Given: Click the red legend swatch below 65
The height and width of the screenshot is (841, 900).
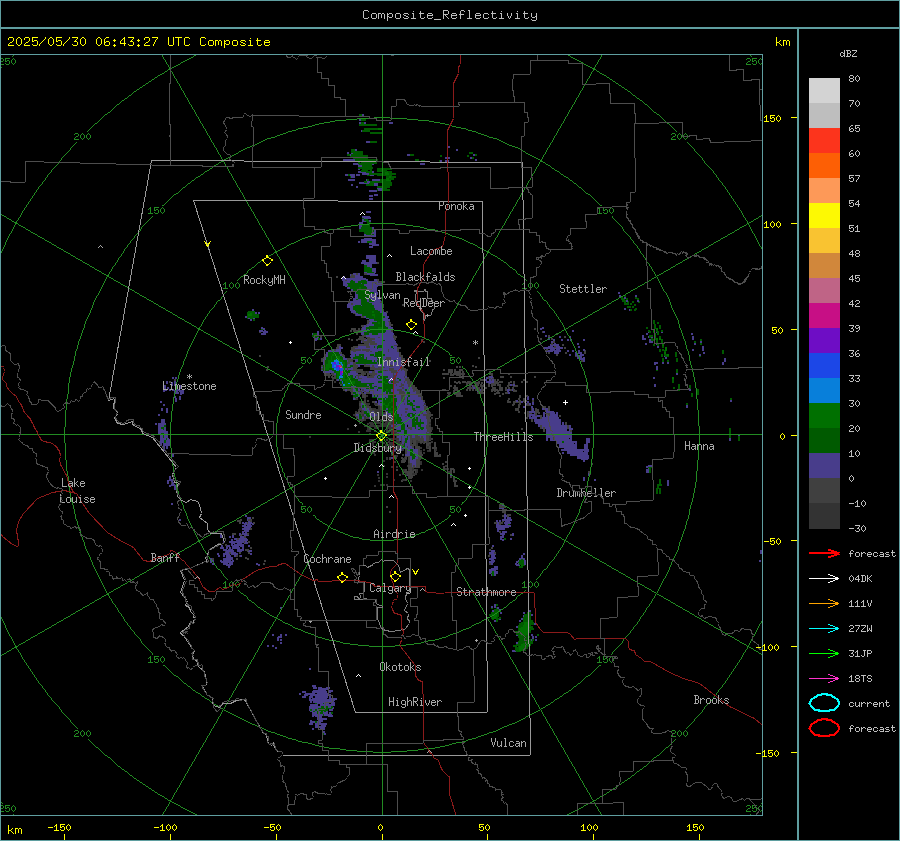Looking at the screenshot, I should point(824,141).
